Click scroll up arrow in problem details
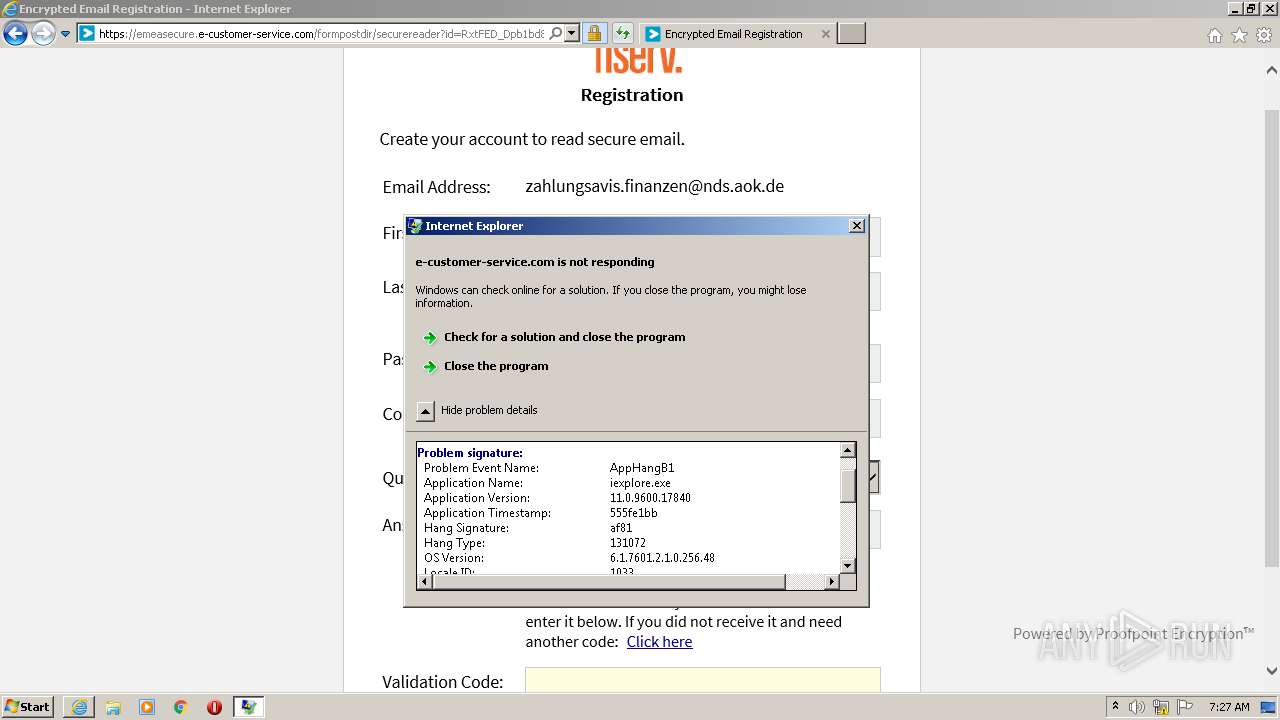The width and height of the screenshot is (1280, 720). tap(848, 451)
